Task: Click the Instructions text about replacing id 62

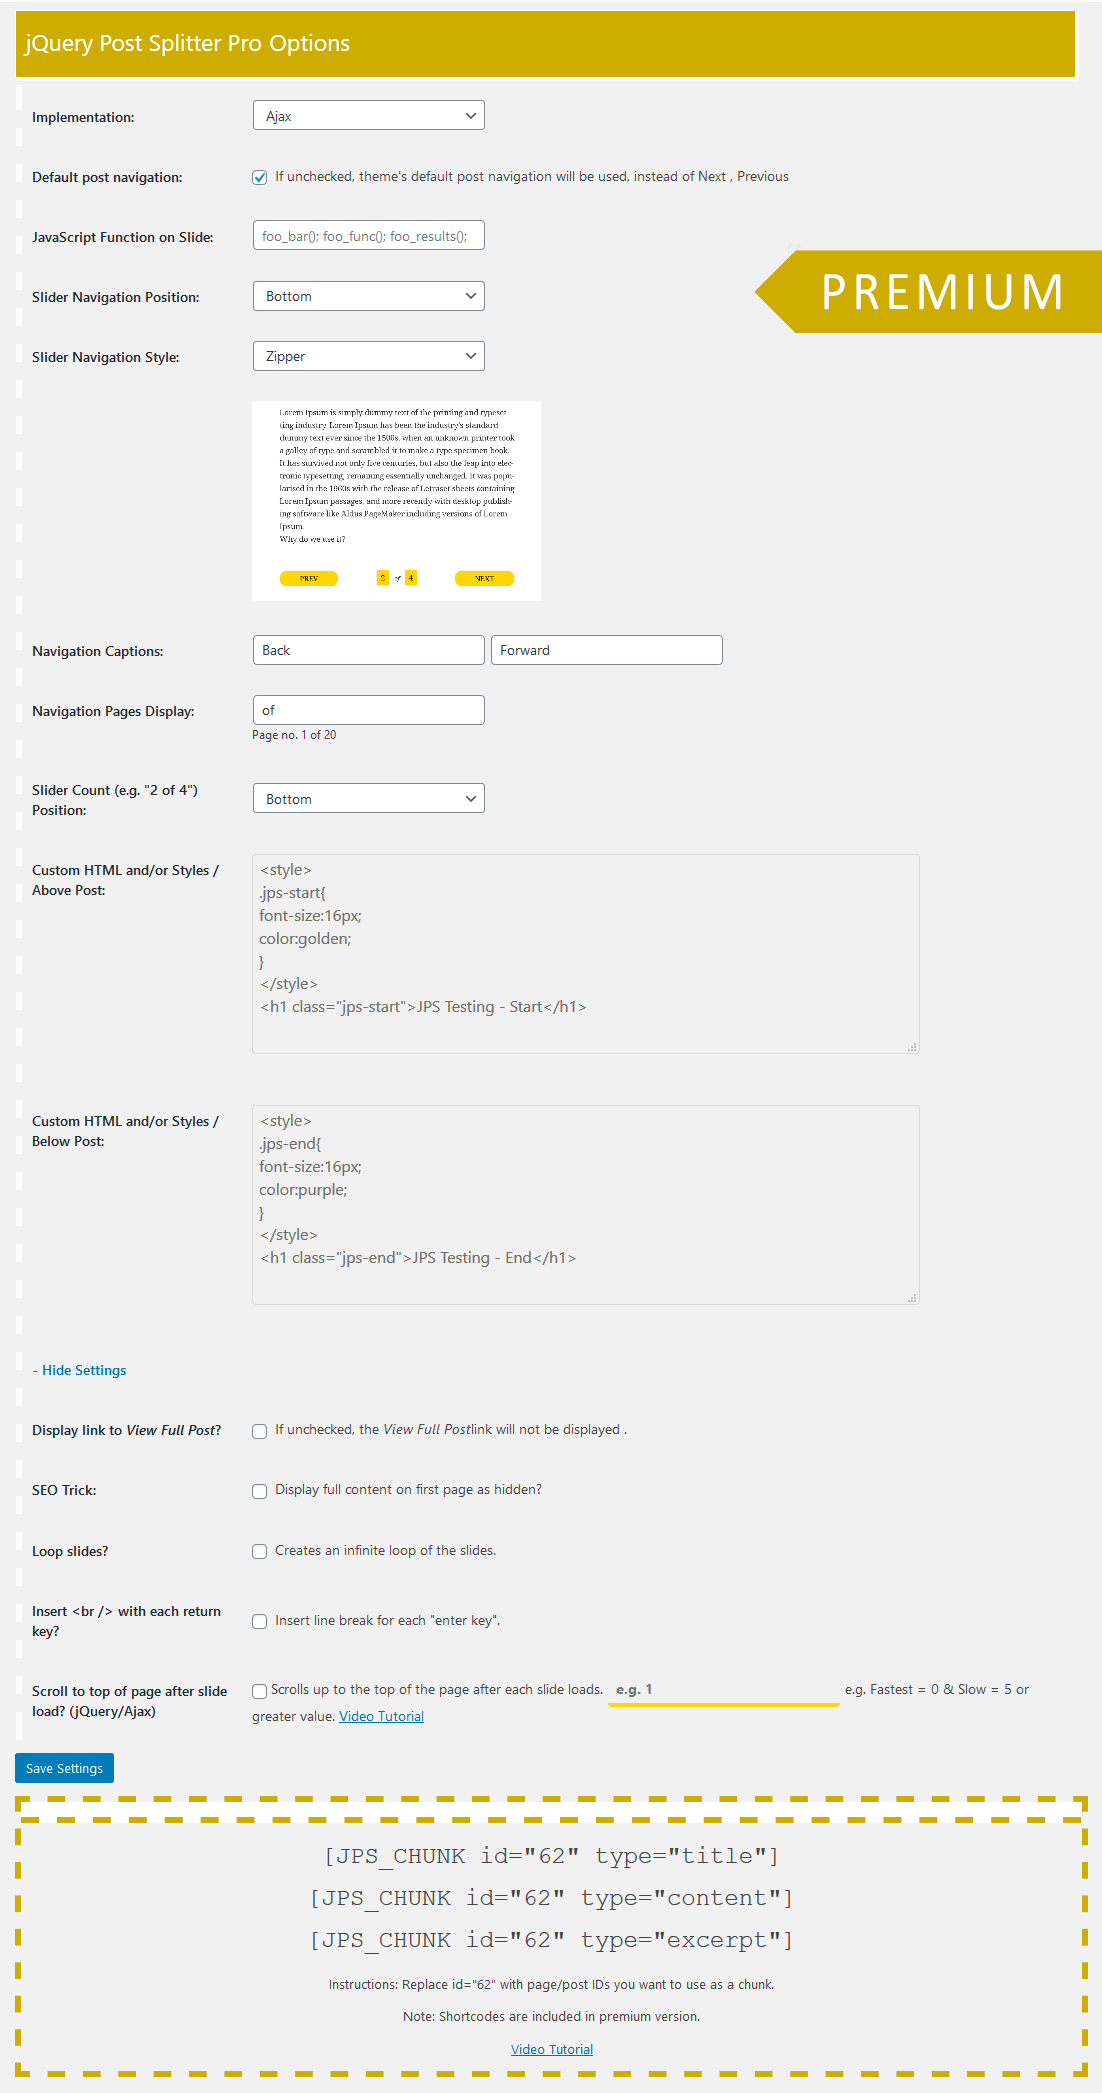Action: [551, 1984]
